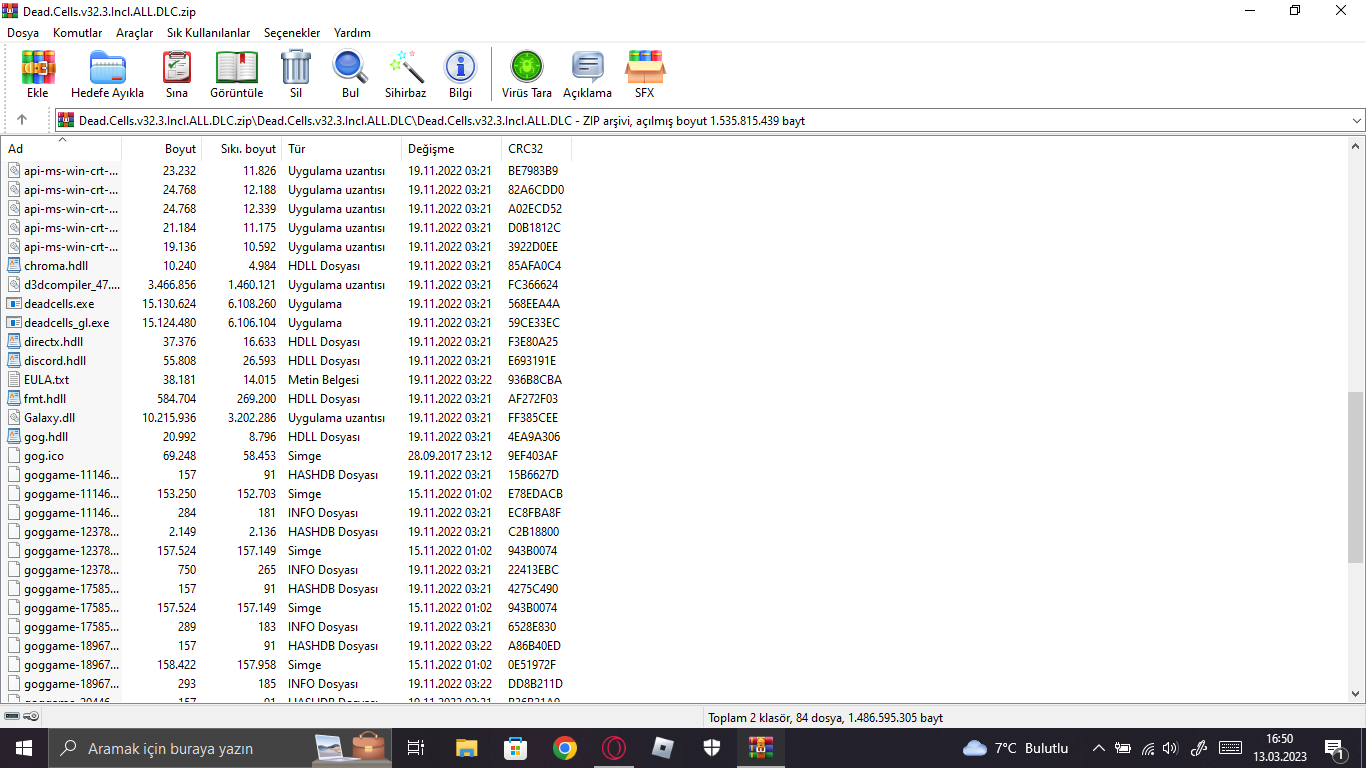Open File Explorer from taskbar

click(x=467, y=748)
